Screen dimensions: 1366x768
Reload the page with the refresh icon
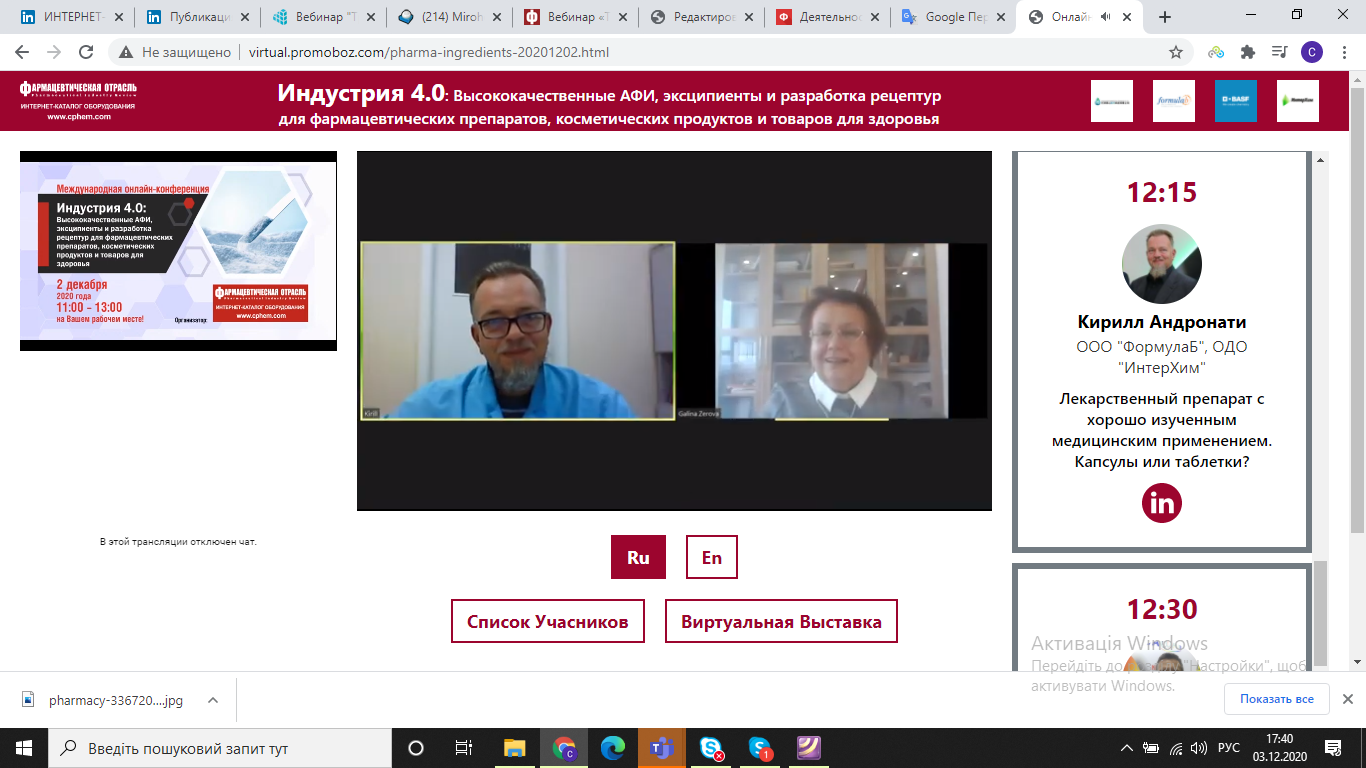pos(86,52)
